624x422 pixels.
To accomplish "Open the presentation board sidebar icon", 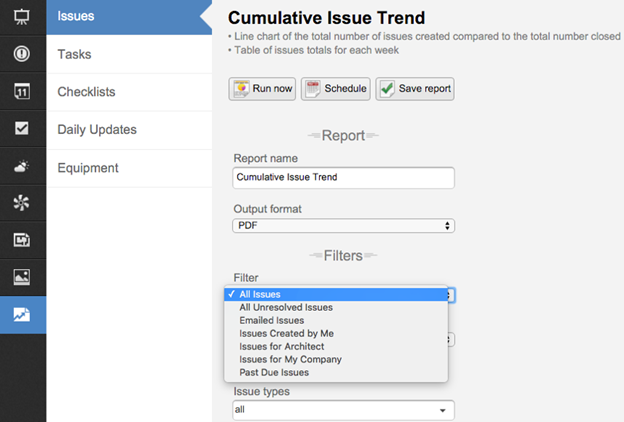I will tap(22, 17).
